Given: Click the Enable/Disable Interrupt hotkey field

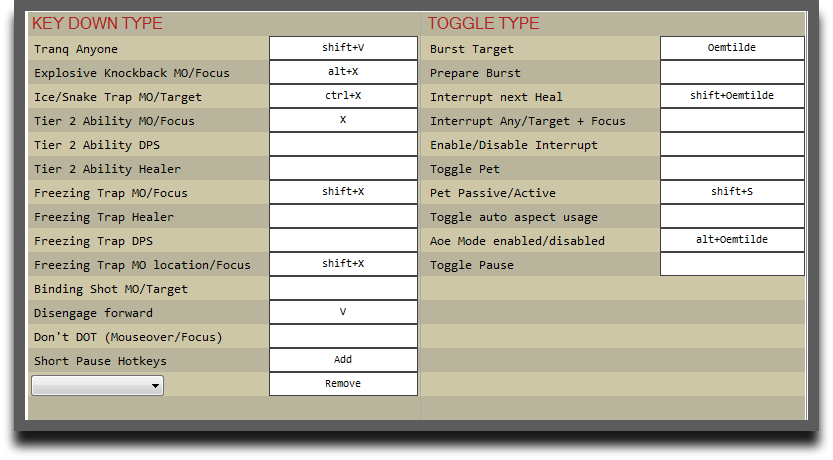Looking at the screenshot, I should click(x=732, y=144).
